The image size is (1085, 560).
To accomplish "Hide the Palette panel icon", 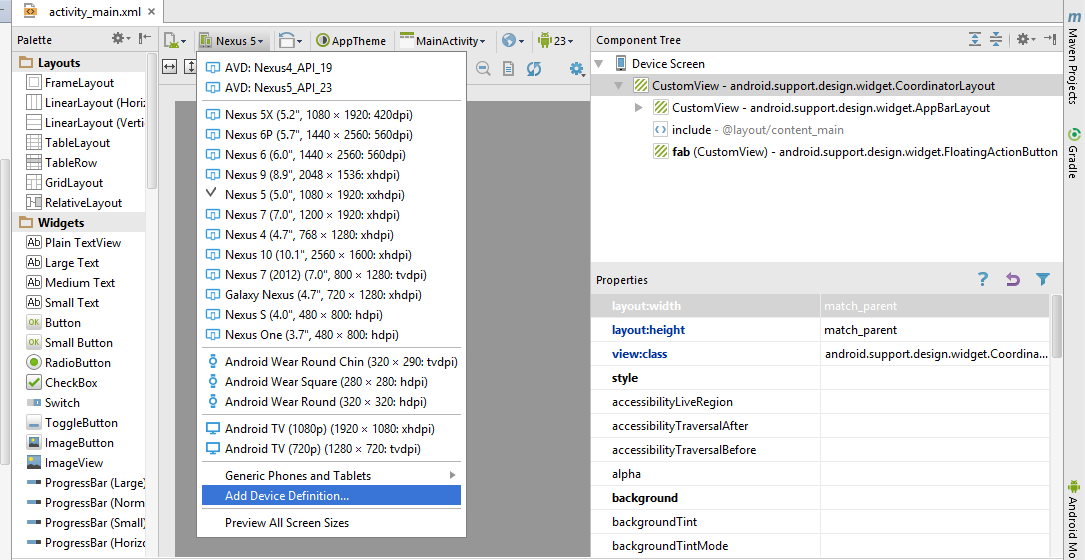I will point(144,39).
